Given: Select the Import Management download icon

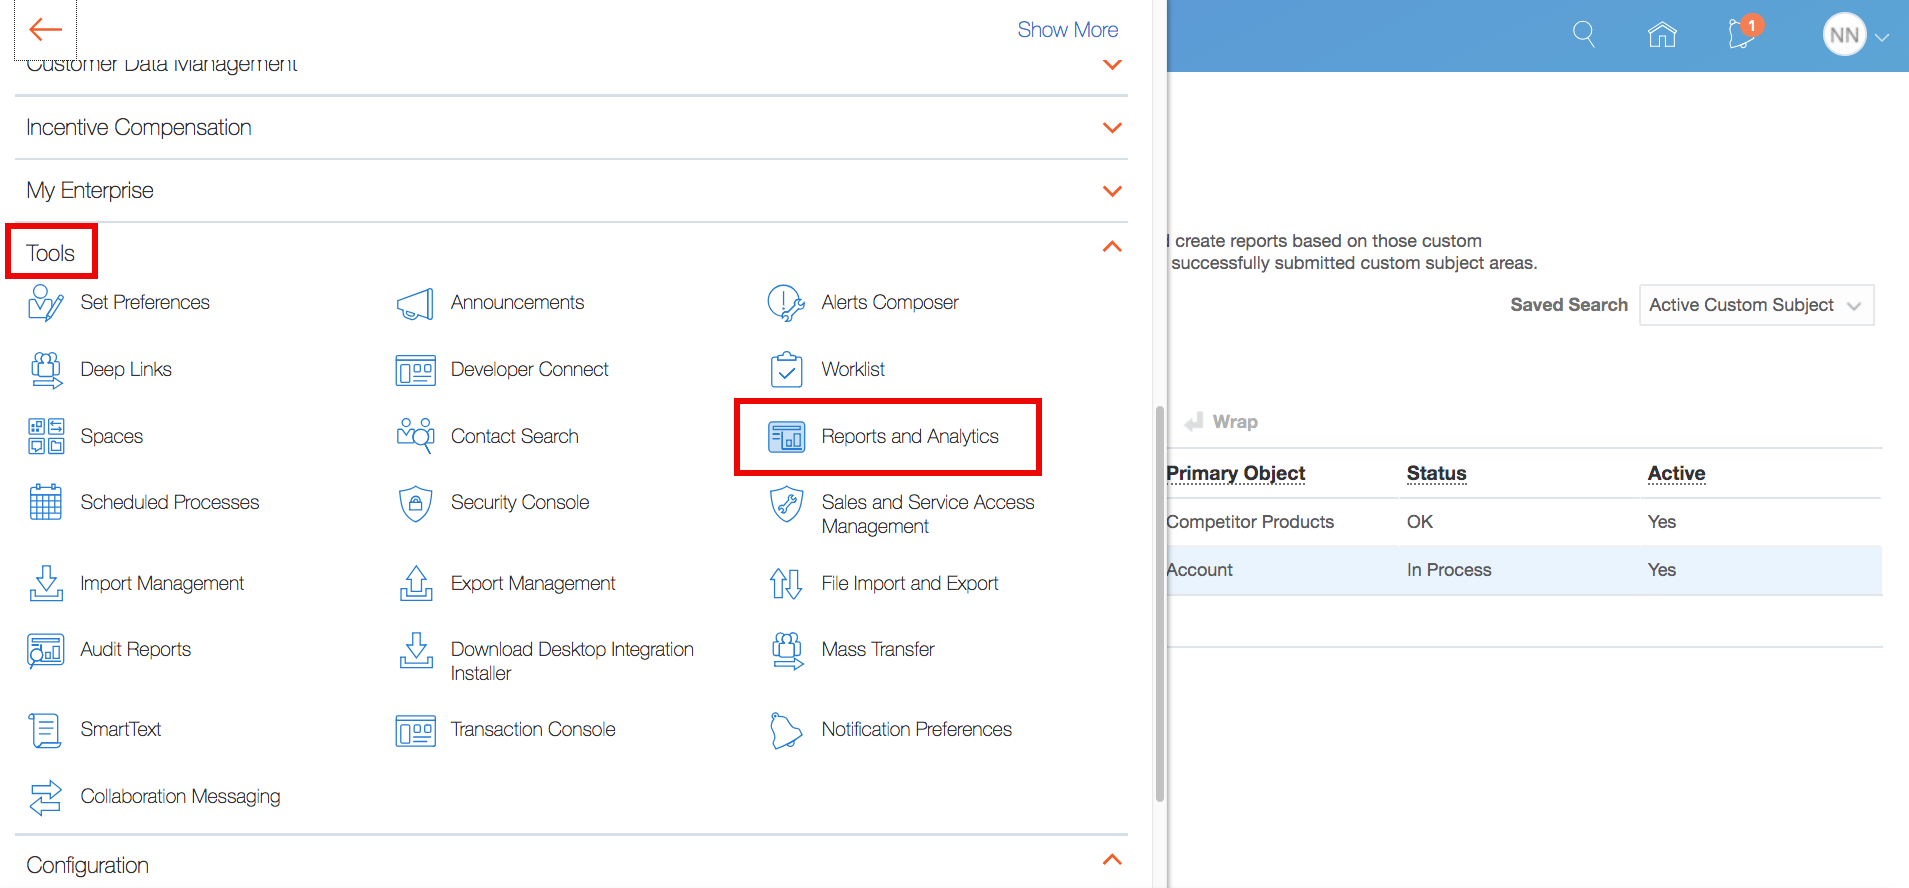Looking at the screenshot, I should coord(46,584).
